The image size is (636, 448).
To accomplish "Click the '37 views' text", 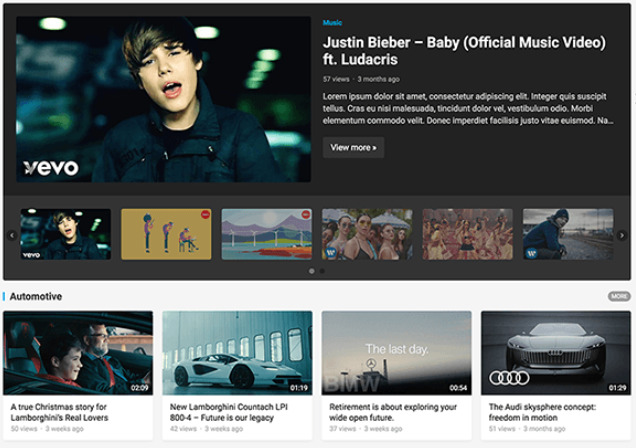I will [343, 429].
